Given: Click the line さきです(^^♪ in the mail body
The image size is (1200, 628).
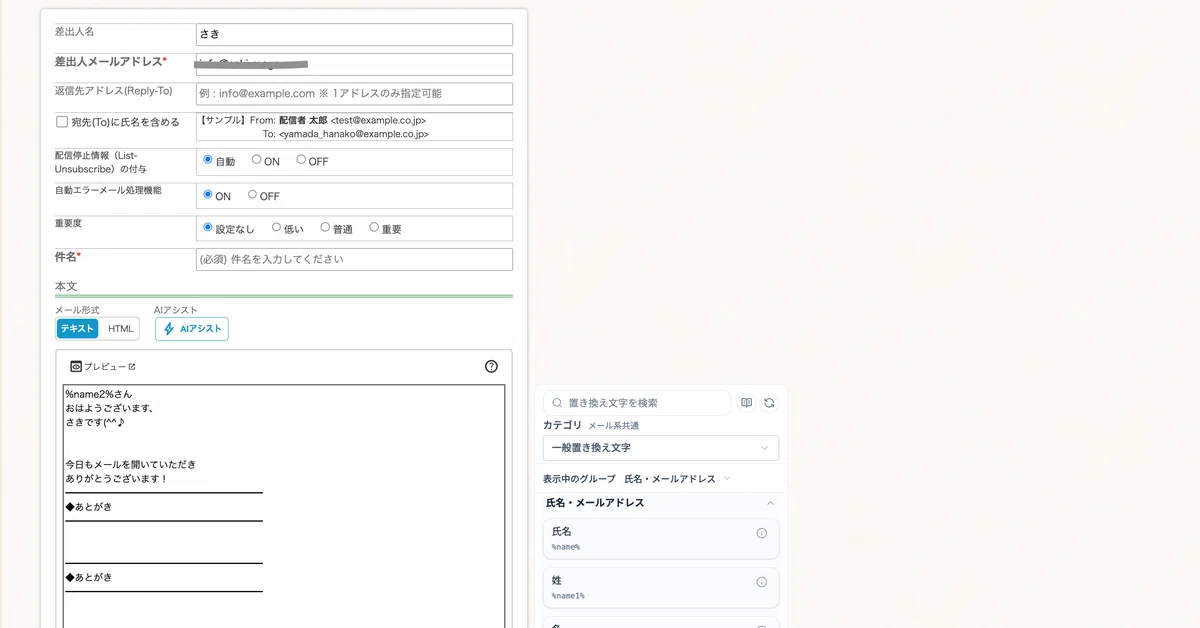Looking at the screenshot, I should pos(95,422).
